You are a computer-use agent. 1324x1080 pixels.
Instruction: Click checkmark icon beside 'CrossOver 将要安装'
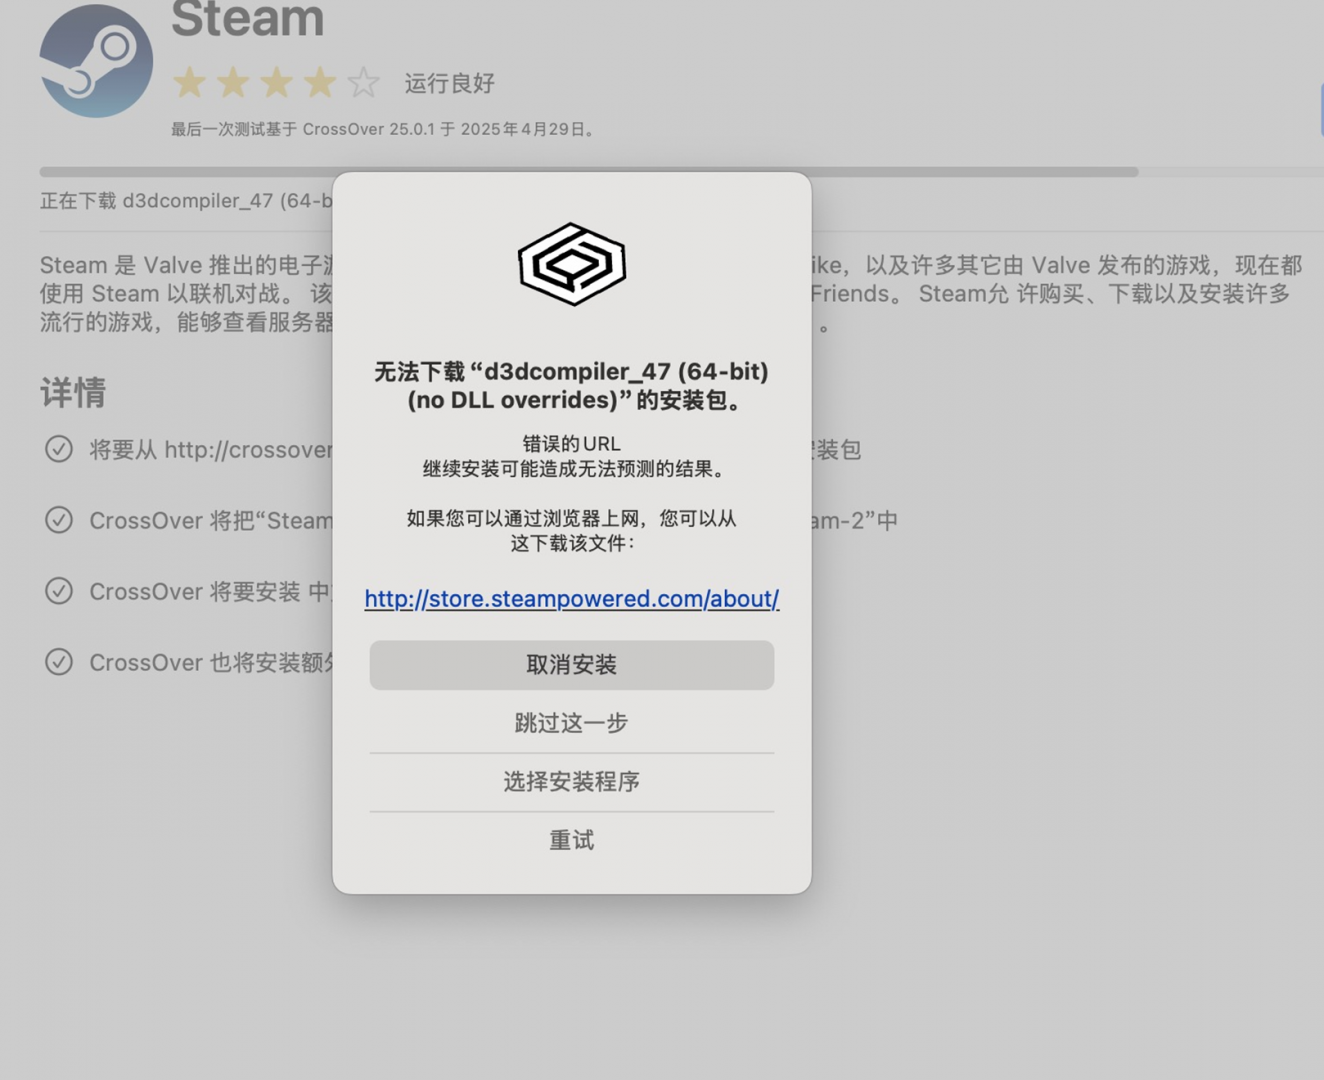pos(59,591)
